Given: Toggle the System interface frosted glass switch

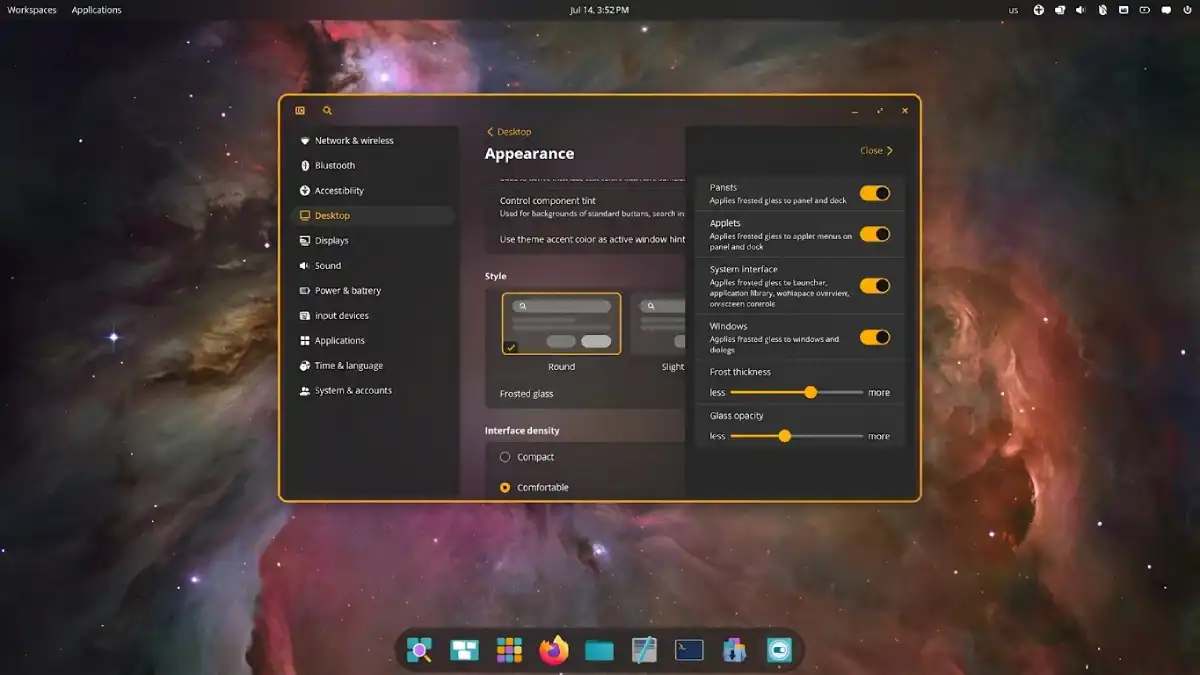Looking at the screenshot, I should [875, 286].
